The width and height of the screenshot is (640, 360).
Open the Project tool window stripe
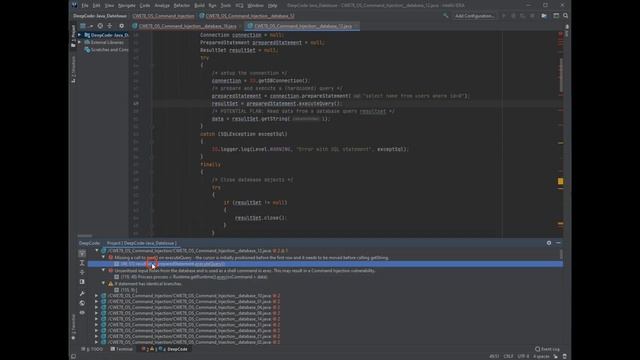tap(73, 36)
